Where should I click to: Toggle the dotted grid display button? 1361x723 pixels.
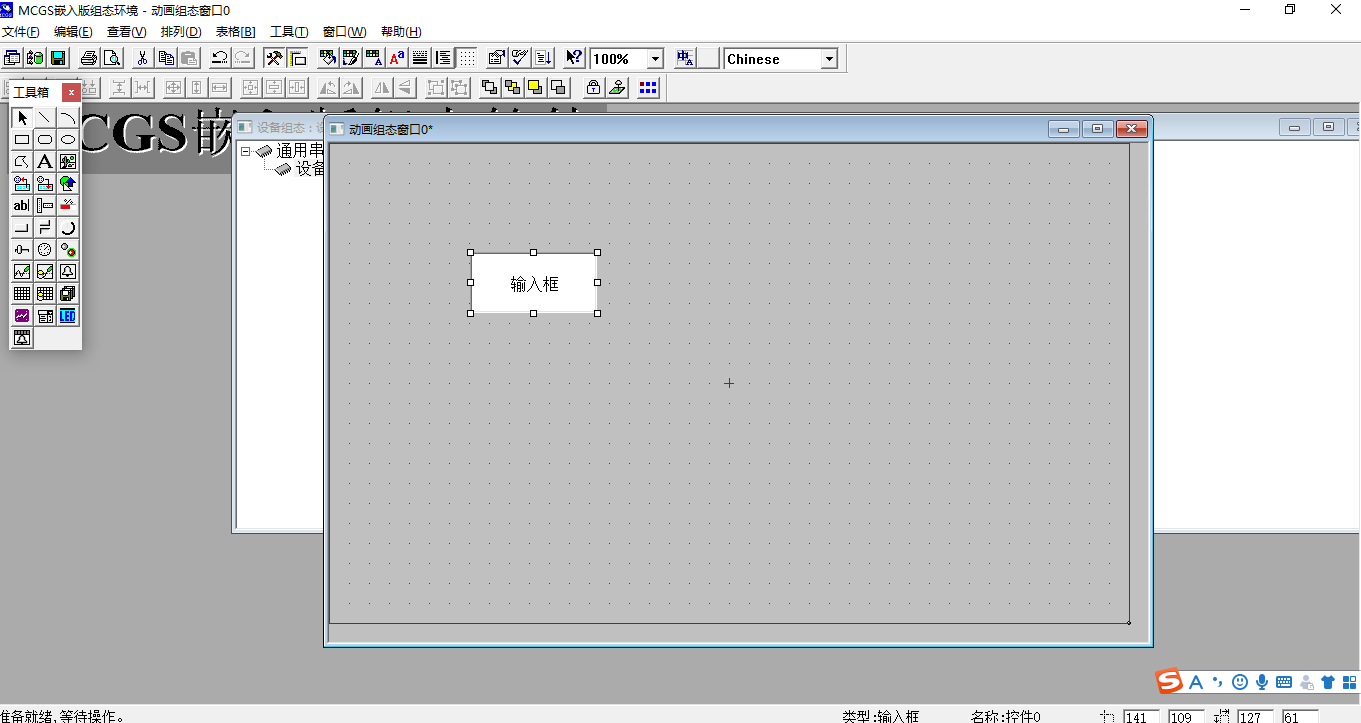click(467, 58)
